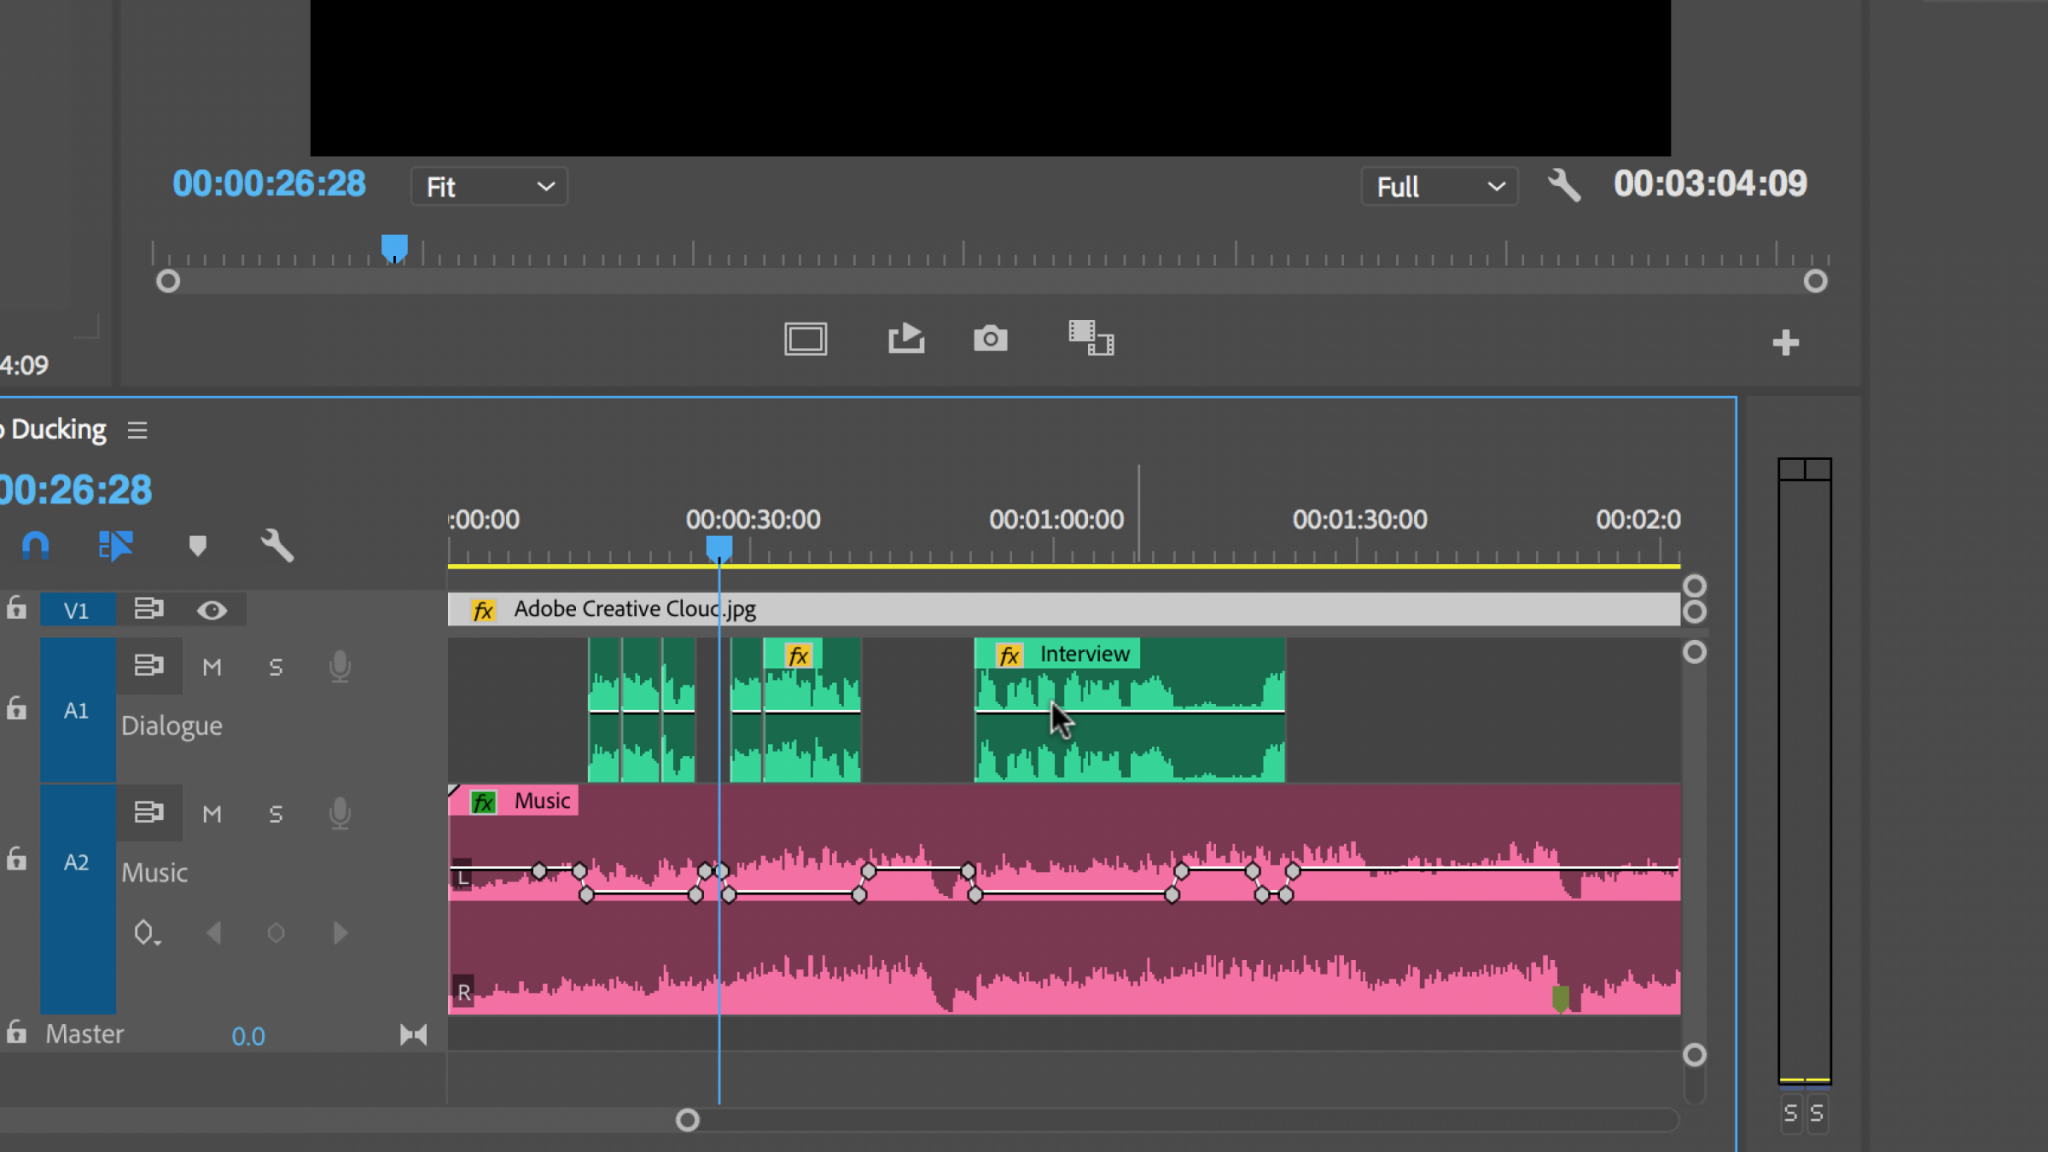Click the Safe Margins button
The image size is (2048, 1152).
pos(805,340)
